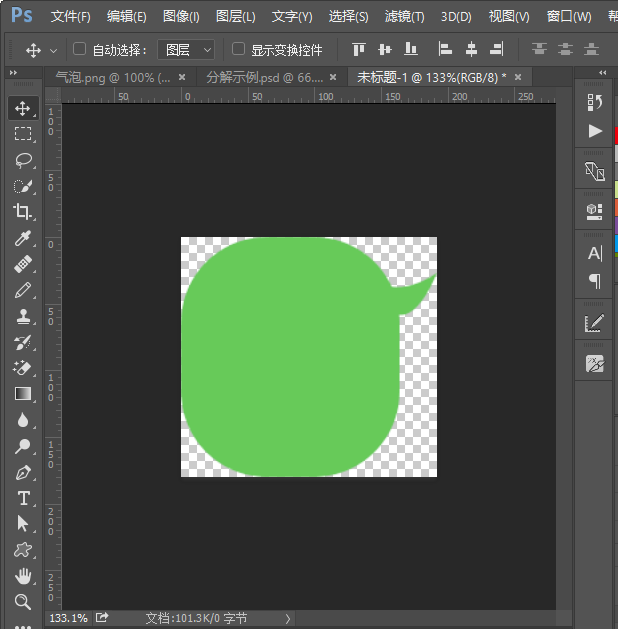Viewport: 618px width, 629px height.
Task: Check the 显示变换控件 option
Action: [x=238, y=49]
